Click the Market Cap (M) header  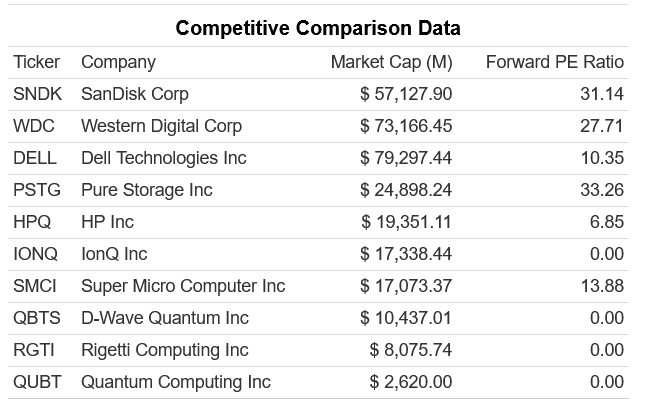click(x=391, y=62)
